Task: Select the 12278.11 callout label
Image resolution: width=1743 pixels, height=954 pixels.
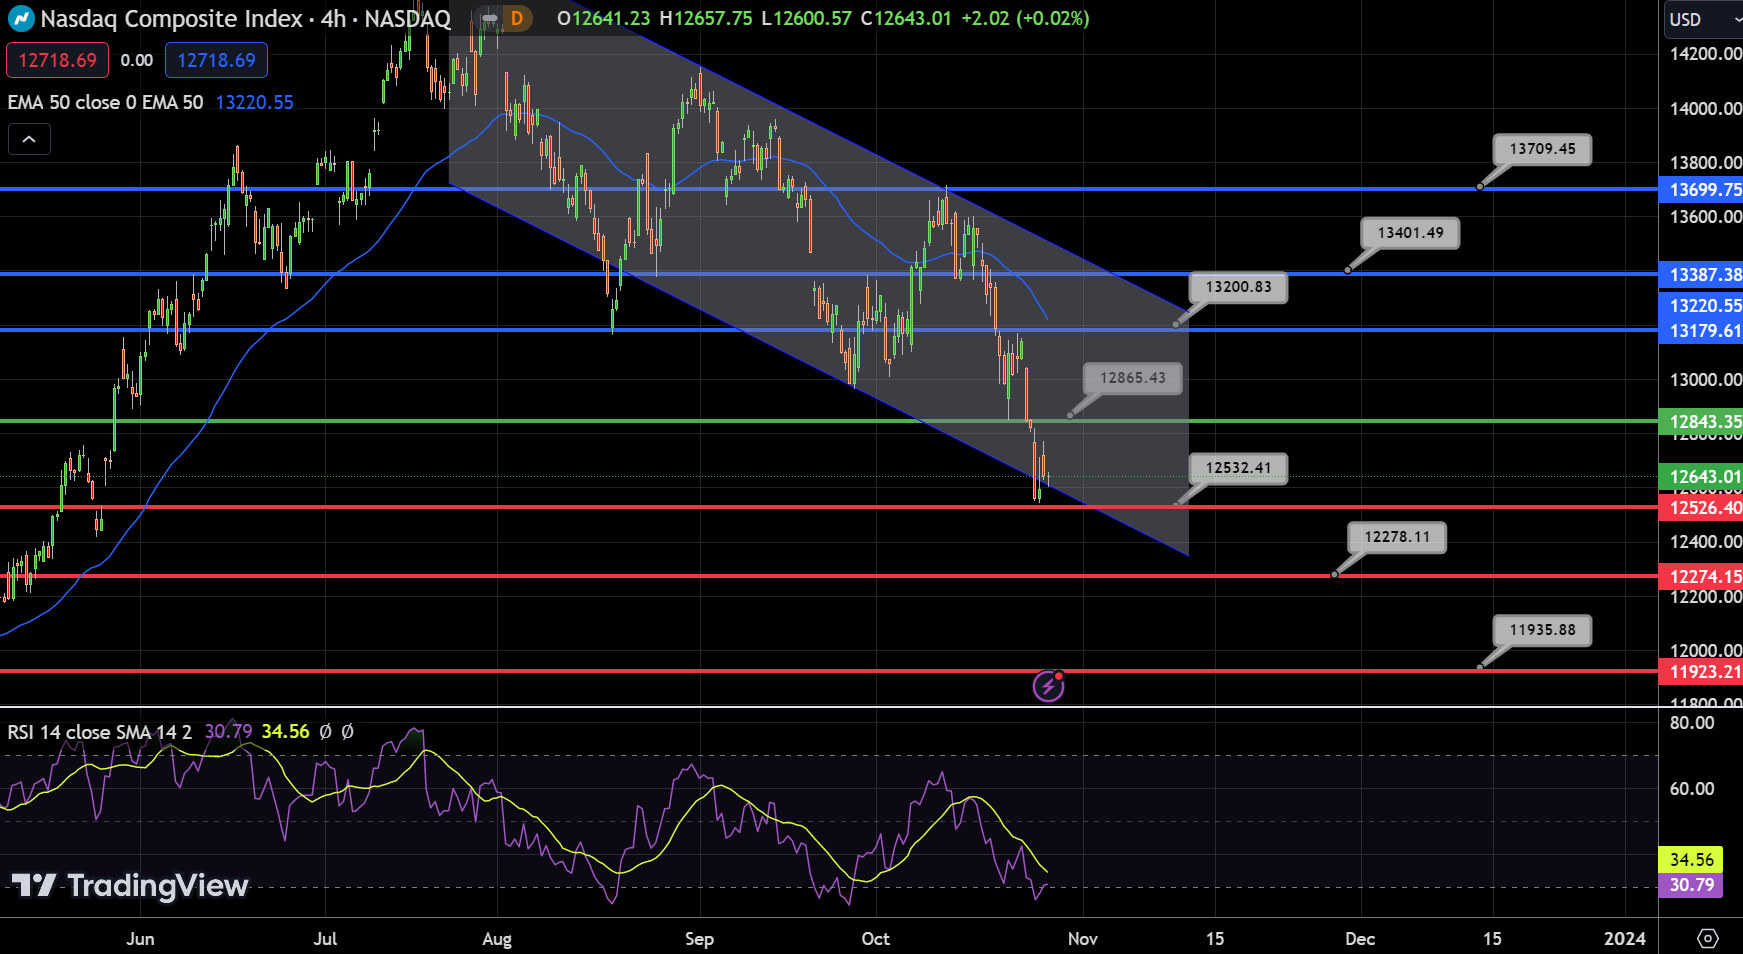Action: (1397, 537)
